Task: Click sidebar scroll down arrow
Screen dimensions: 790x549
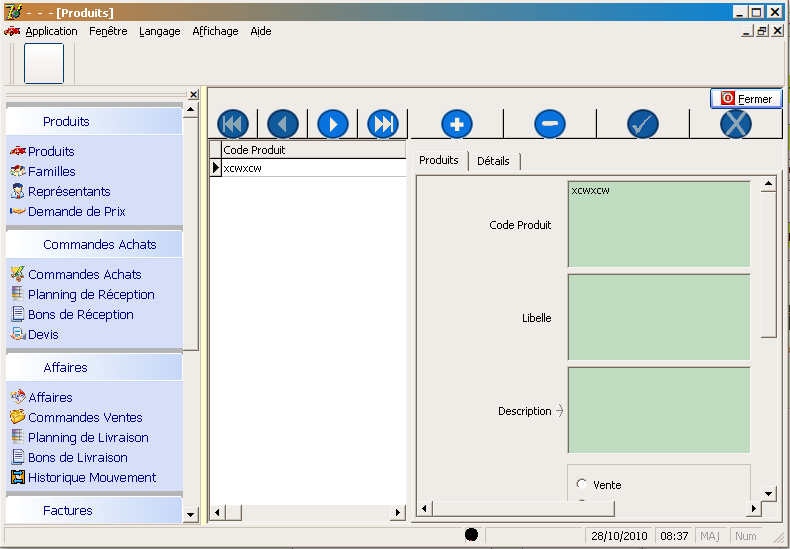Action: (x=190, y=515)
